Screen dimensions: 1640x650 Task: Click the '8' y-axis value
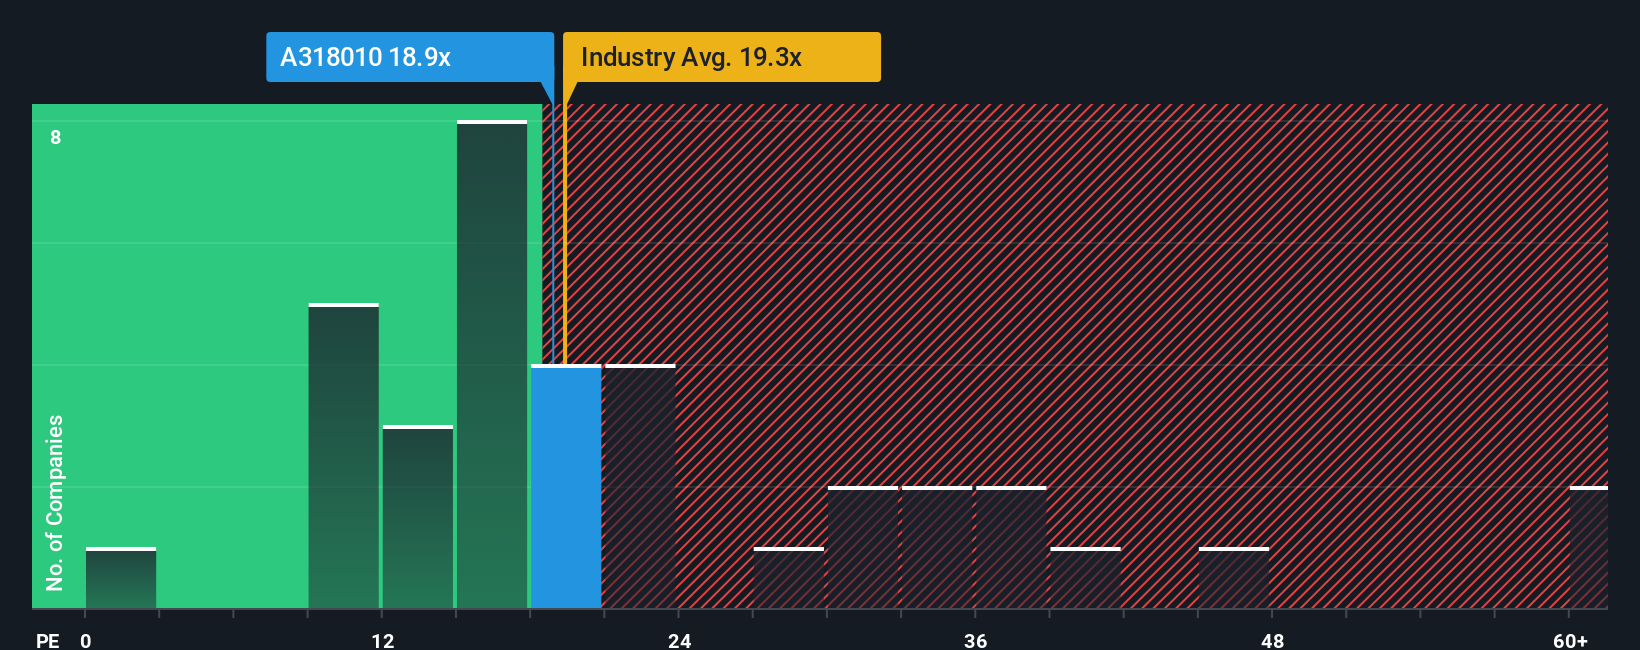click(56, 137)
